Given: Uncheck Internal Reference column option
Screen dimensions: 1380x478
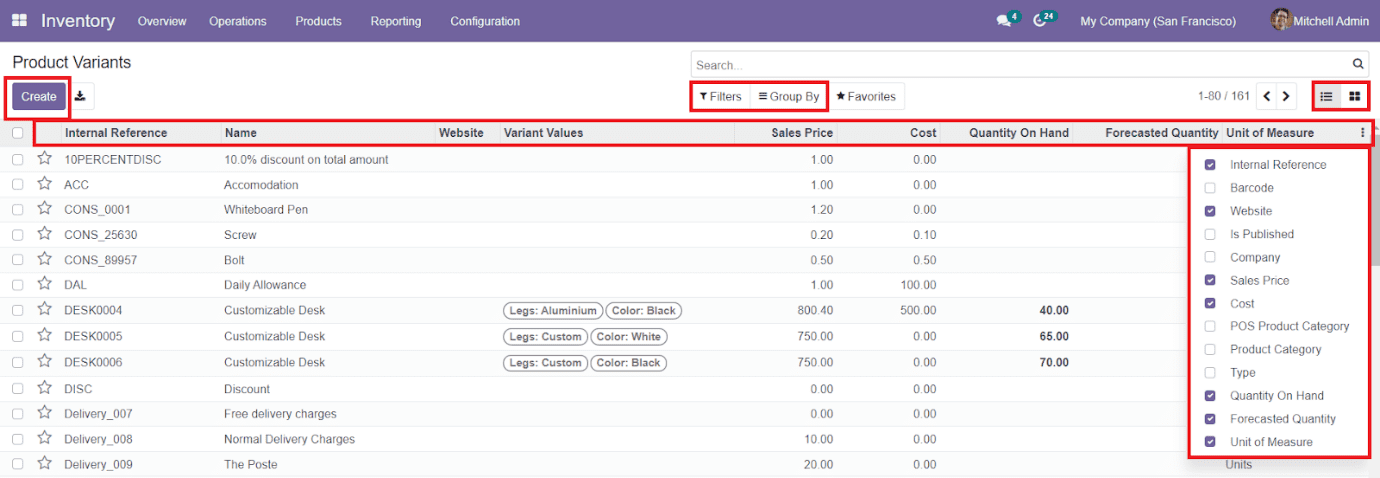Looking at the screenshot, I should (x=1211, y=165).
